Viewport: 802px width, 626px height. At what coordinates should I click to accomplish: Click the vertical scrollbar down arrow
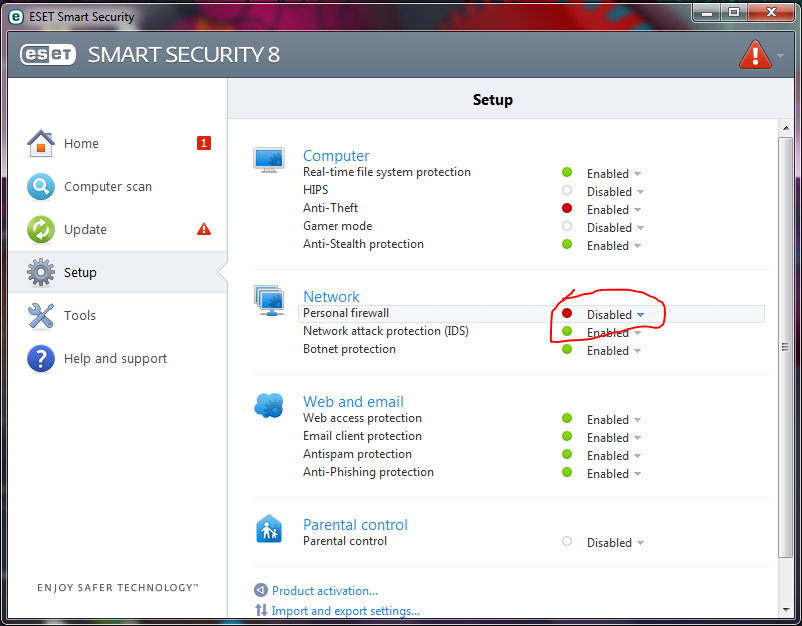(x=786, y=610)
